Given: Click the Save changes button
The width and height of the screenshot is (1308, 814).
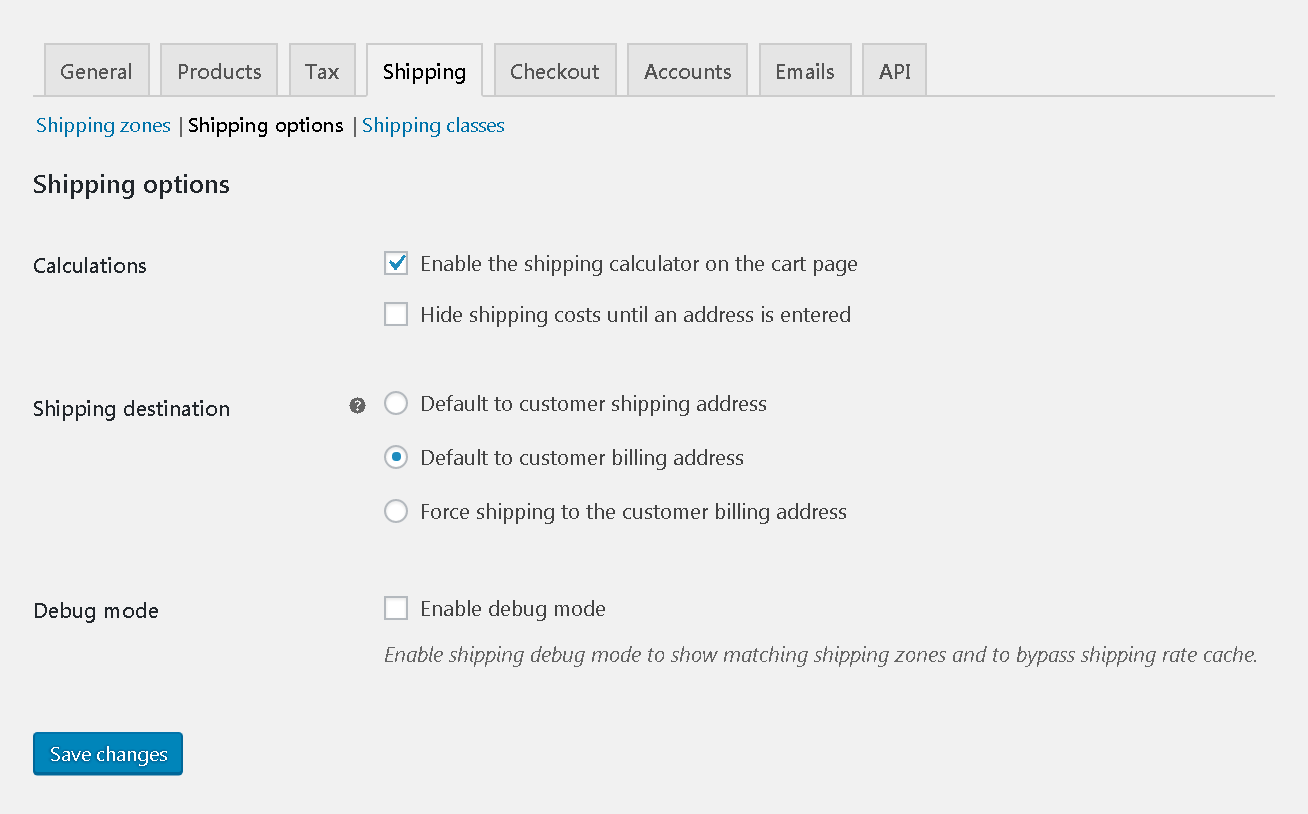Looking at the screenshot, I should click(x=108, y=754).
